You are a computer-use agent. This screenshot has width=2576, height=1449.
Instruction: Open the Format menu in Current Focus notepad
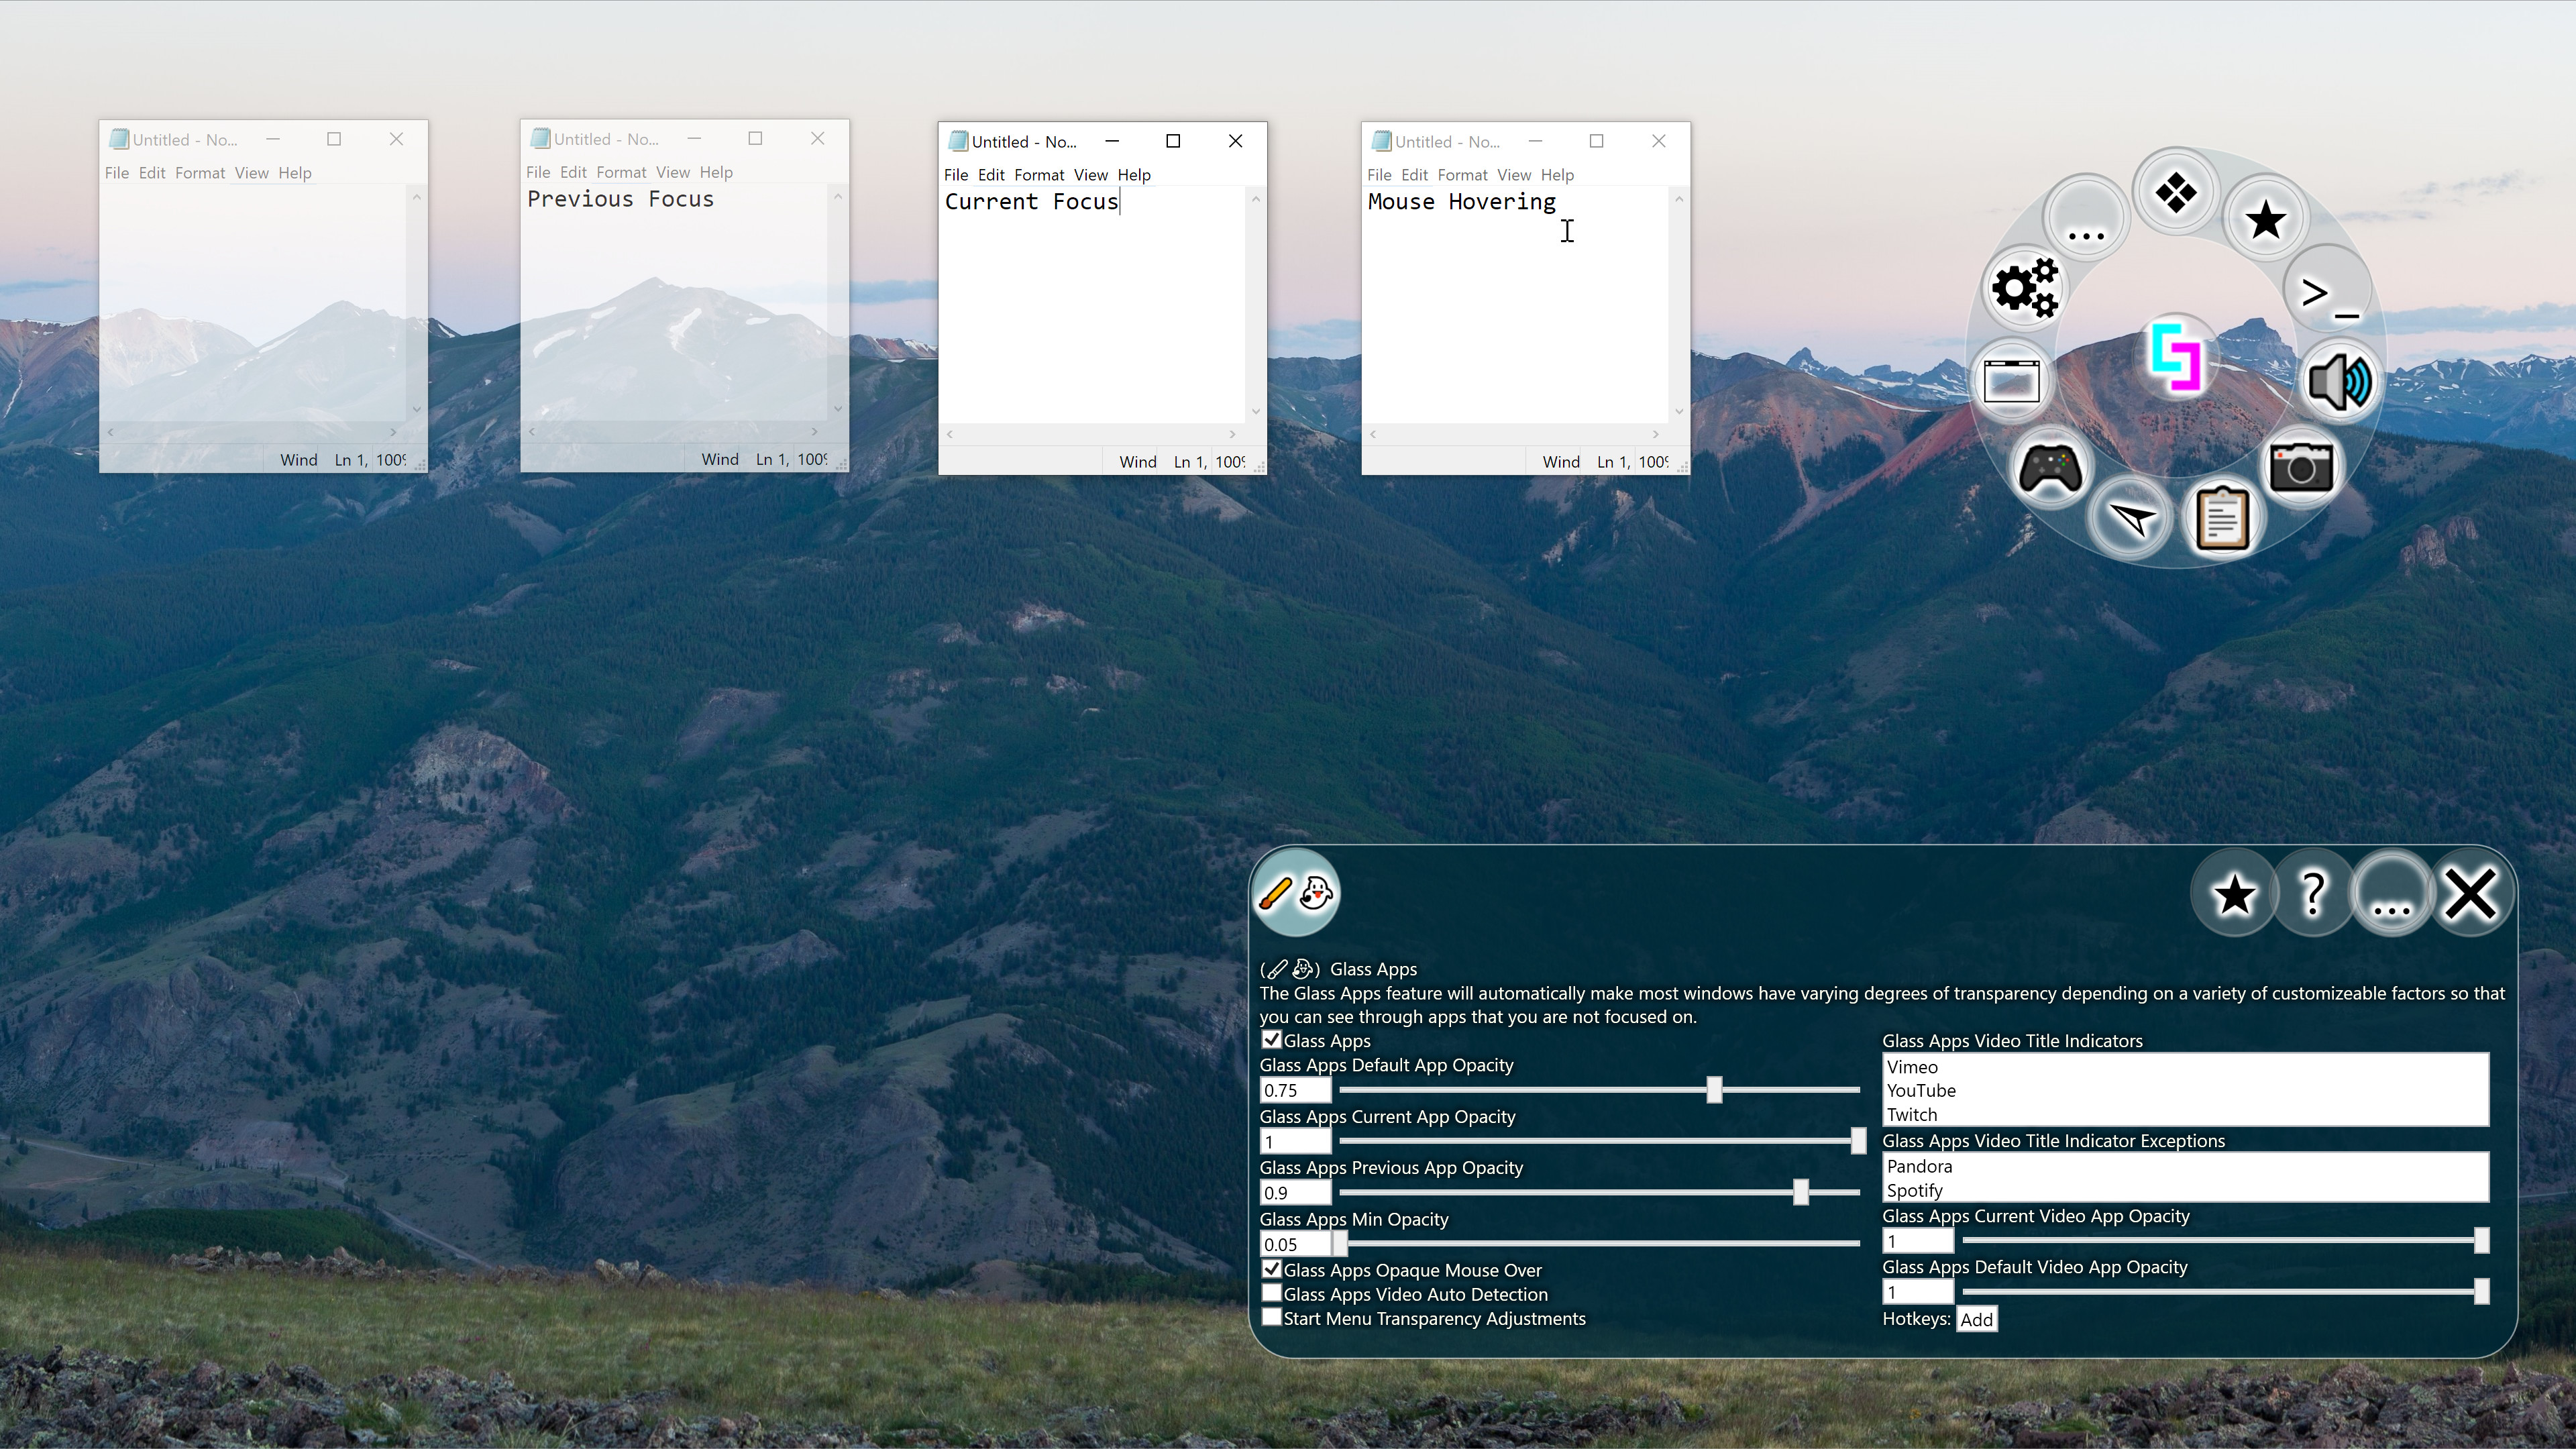click(1038, 174)
